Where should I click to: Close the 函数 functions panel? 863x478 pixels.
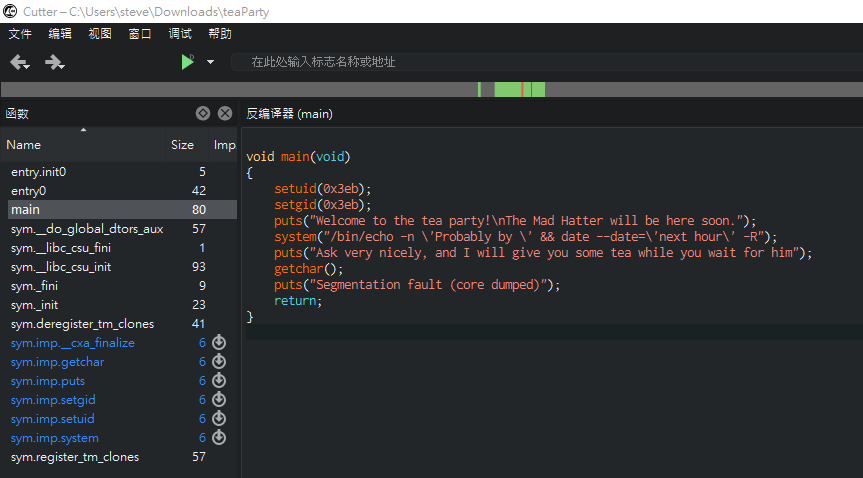coord(225,114)
